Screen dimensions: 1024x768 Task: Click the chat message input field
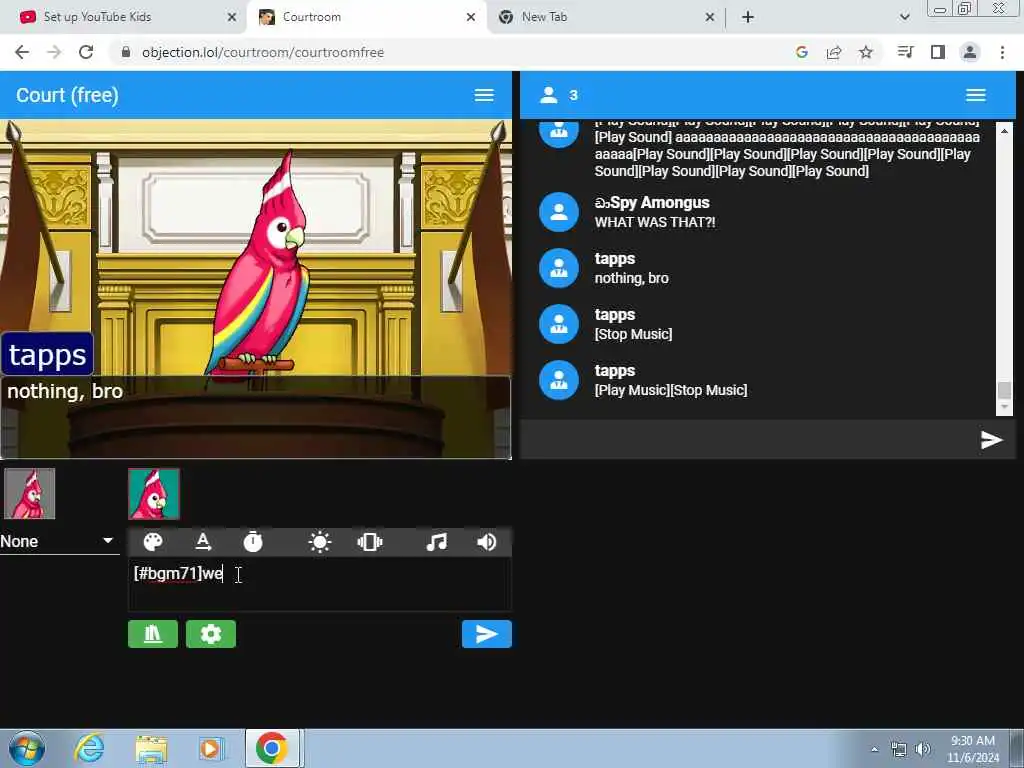(x=749, y=440)
